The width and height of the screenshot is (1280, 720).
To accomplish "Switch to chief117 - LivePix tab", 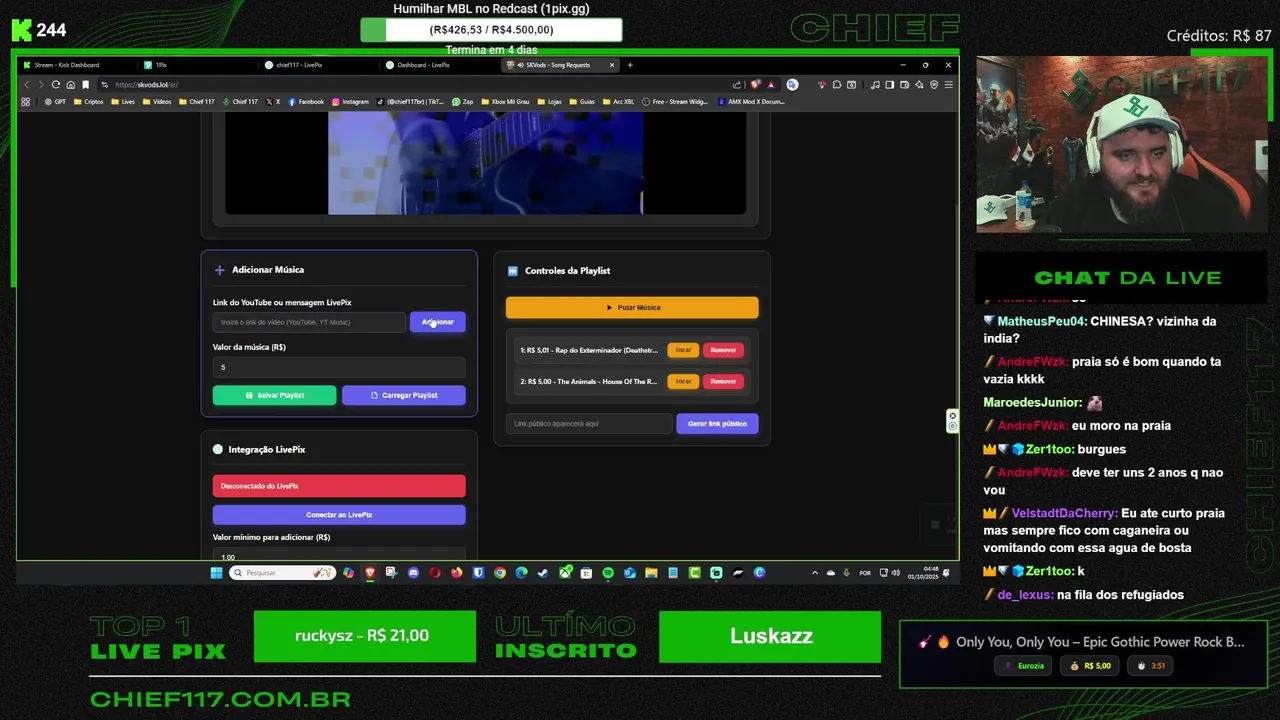I will (318, 65).
